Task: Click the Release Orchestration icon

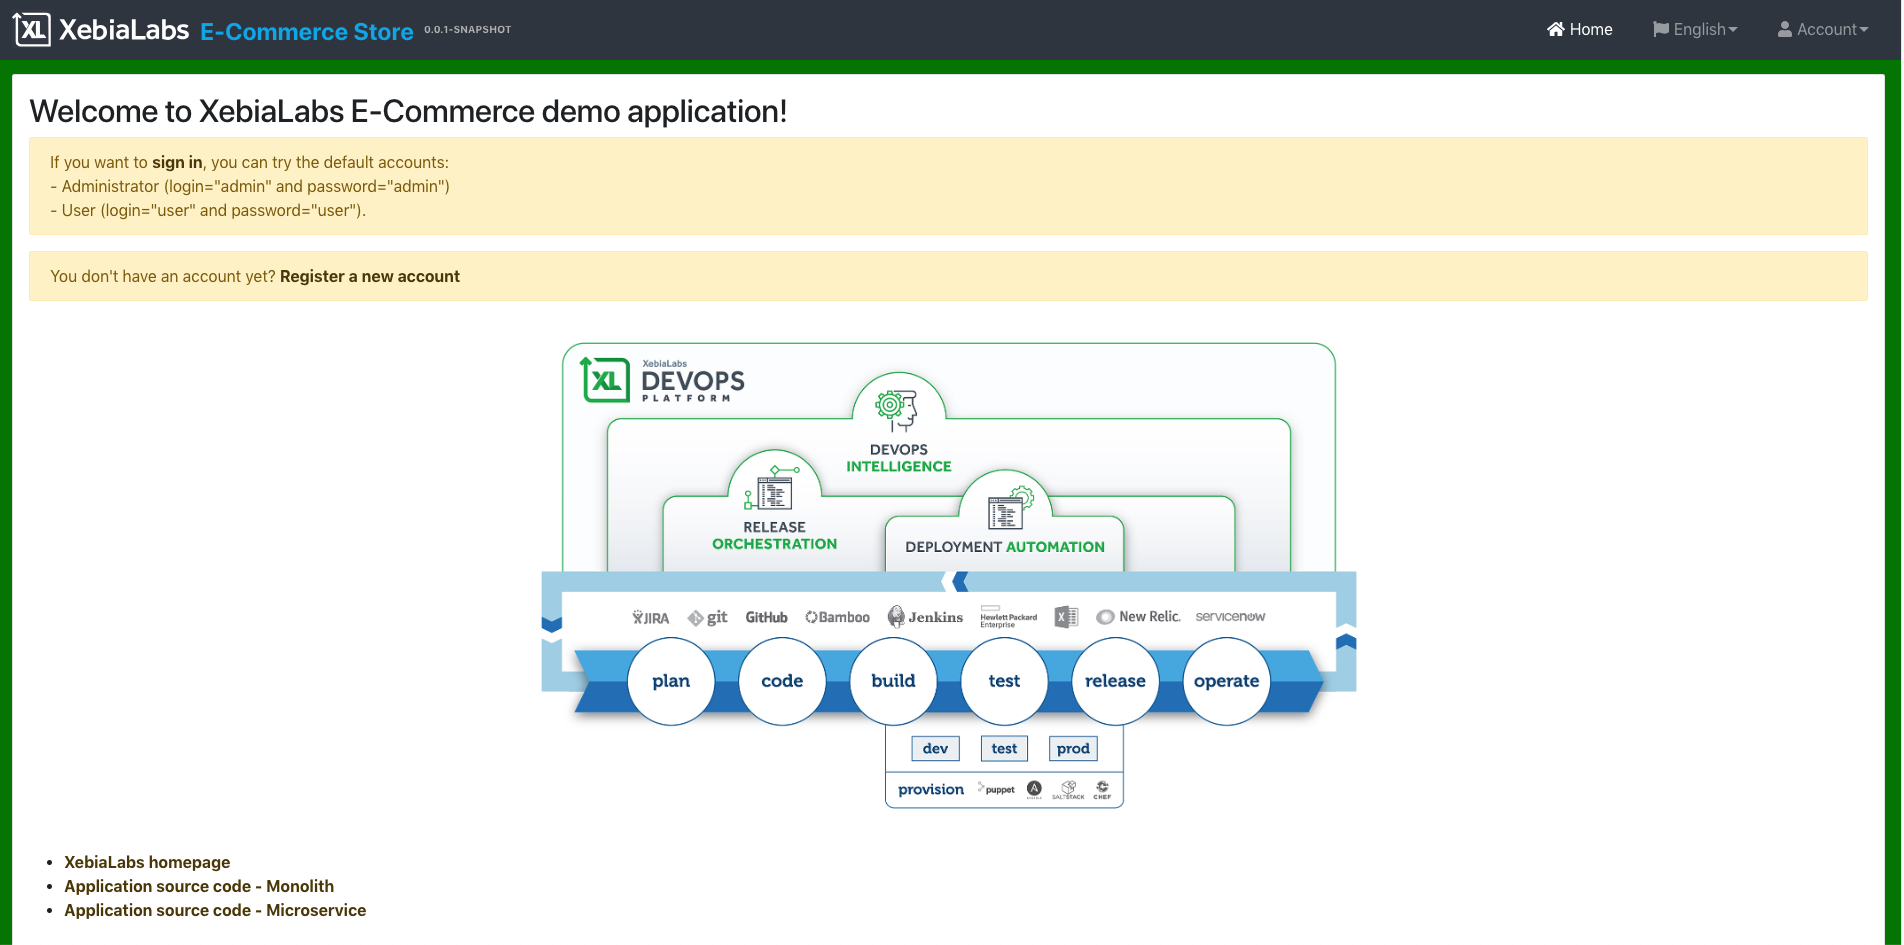Action: click(773, 488)
